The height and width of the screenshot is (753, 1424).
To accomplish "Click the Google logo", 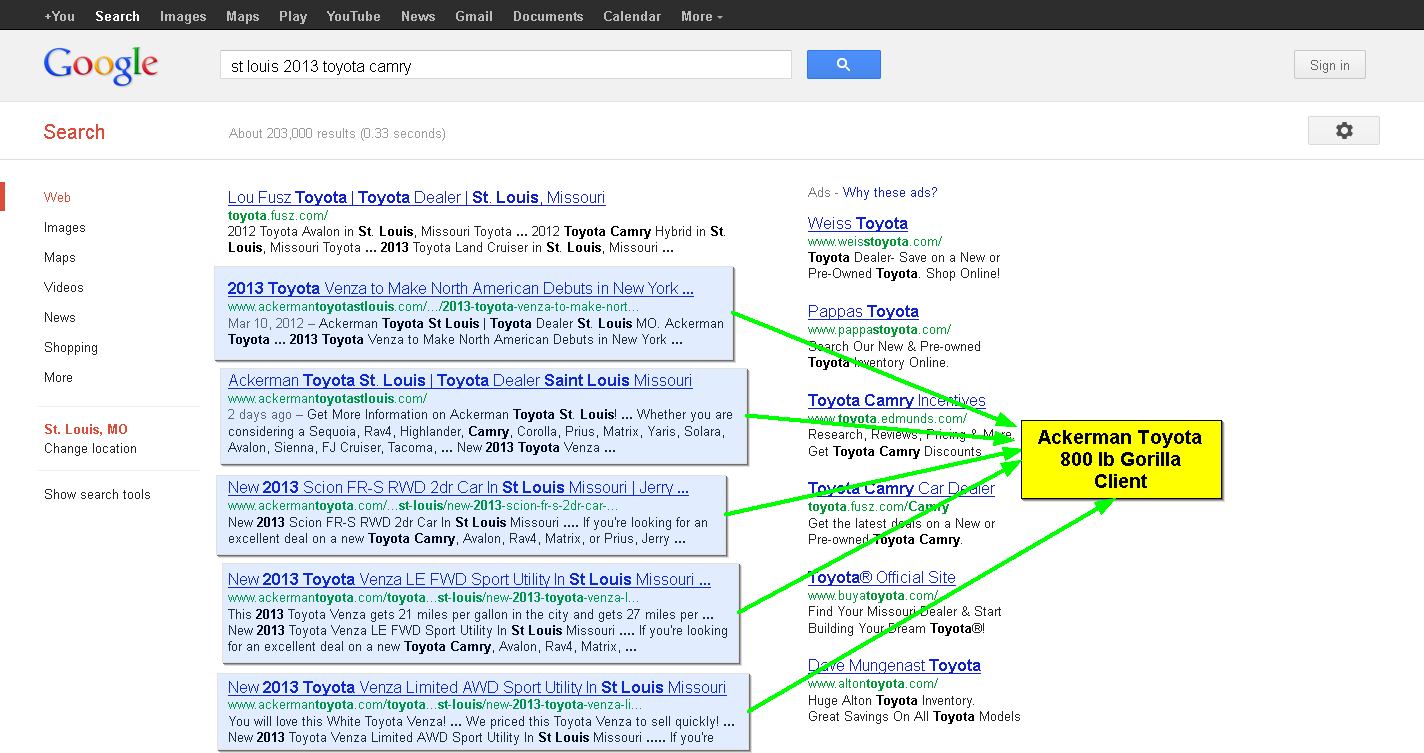I will [x=100, y=66].
